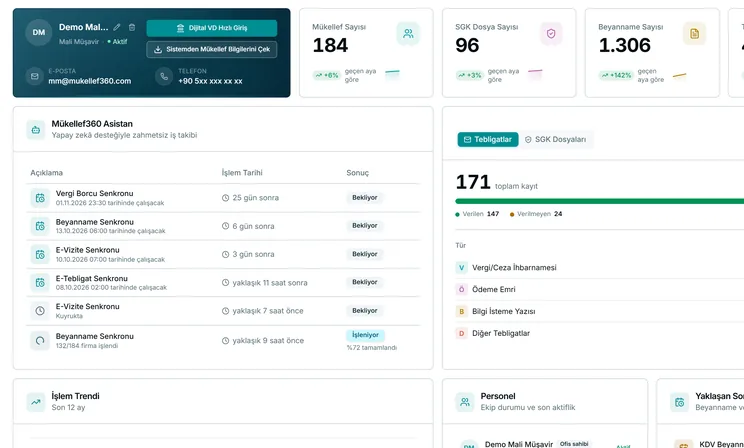Viewport: 744px width, 448px height.
Task: Select the Vergi Borcu Senkronu row title
Action: pyautogui.click(x=94, y=193)
